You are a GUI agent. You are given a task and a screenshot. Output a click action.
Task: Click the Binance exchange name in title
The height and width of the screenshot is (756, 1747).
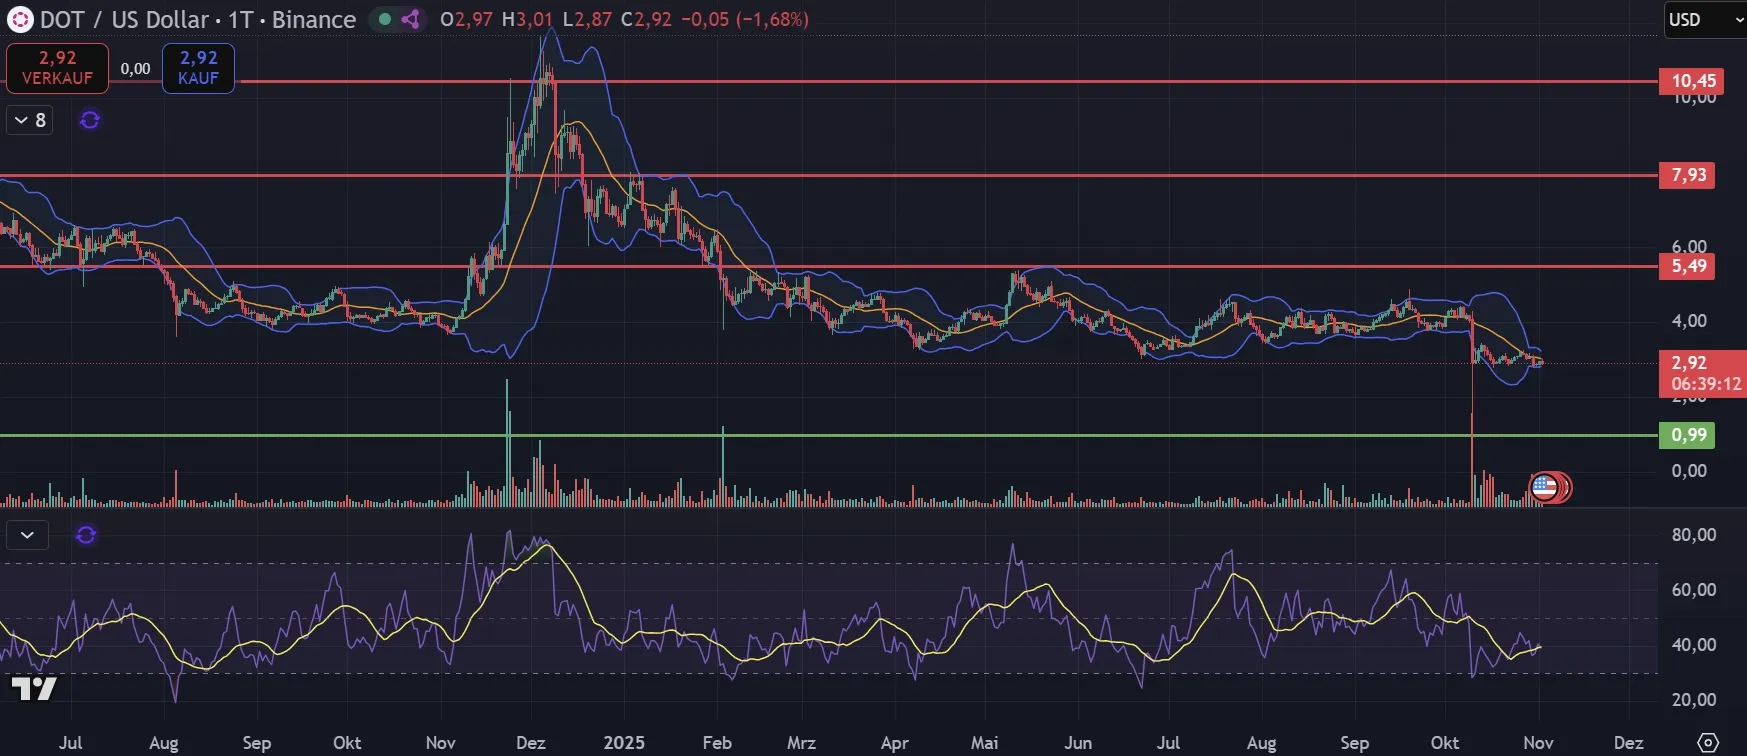click(314, 19)
